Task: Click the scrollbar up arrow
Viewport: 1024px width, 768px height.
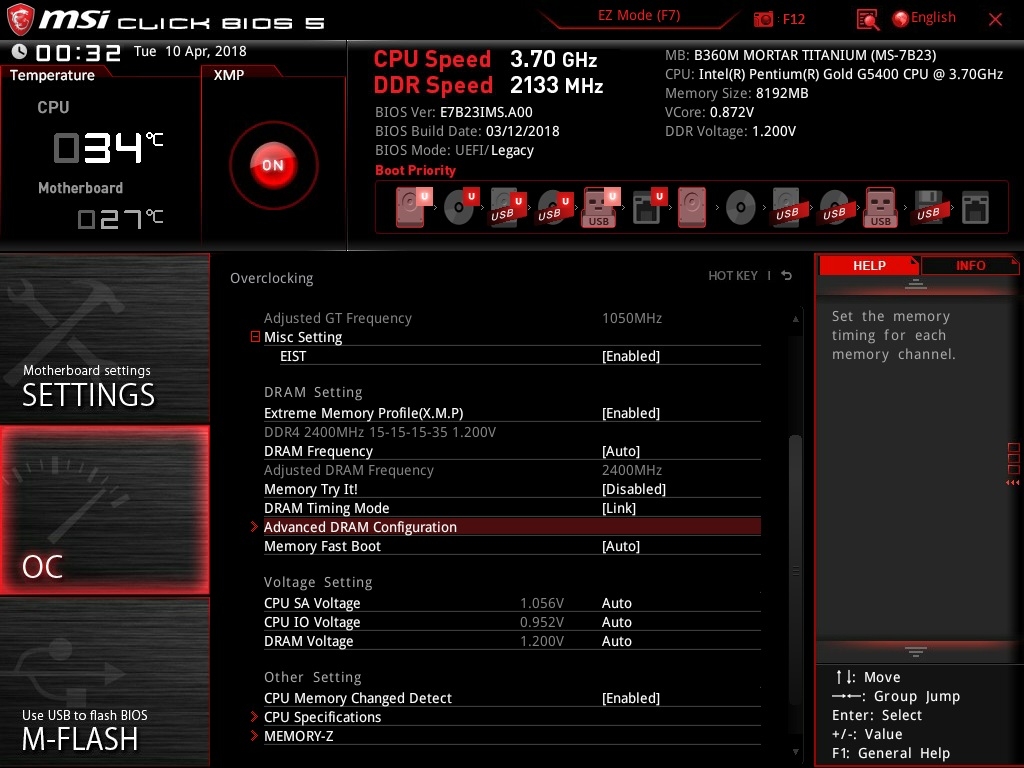Action: [x=795, y=319]
